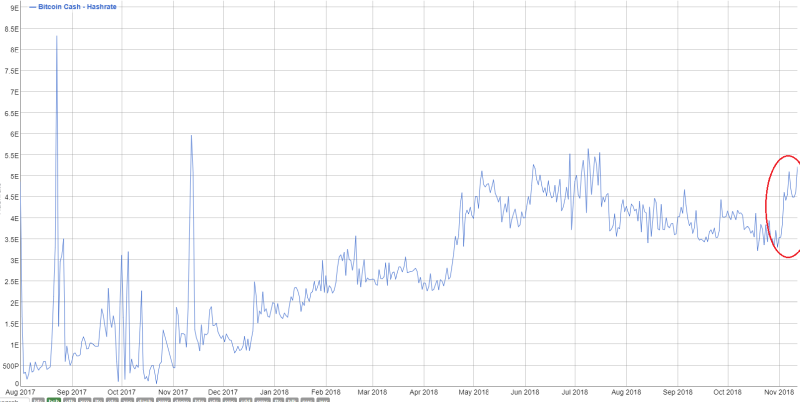Click the 9E y-axis label
Screen dimensions: 800x402
point(14,7)
